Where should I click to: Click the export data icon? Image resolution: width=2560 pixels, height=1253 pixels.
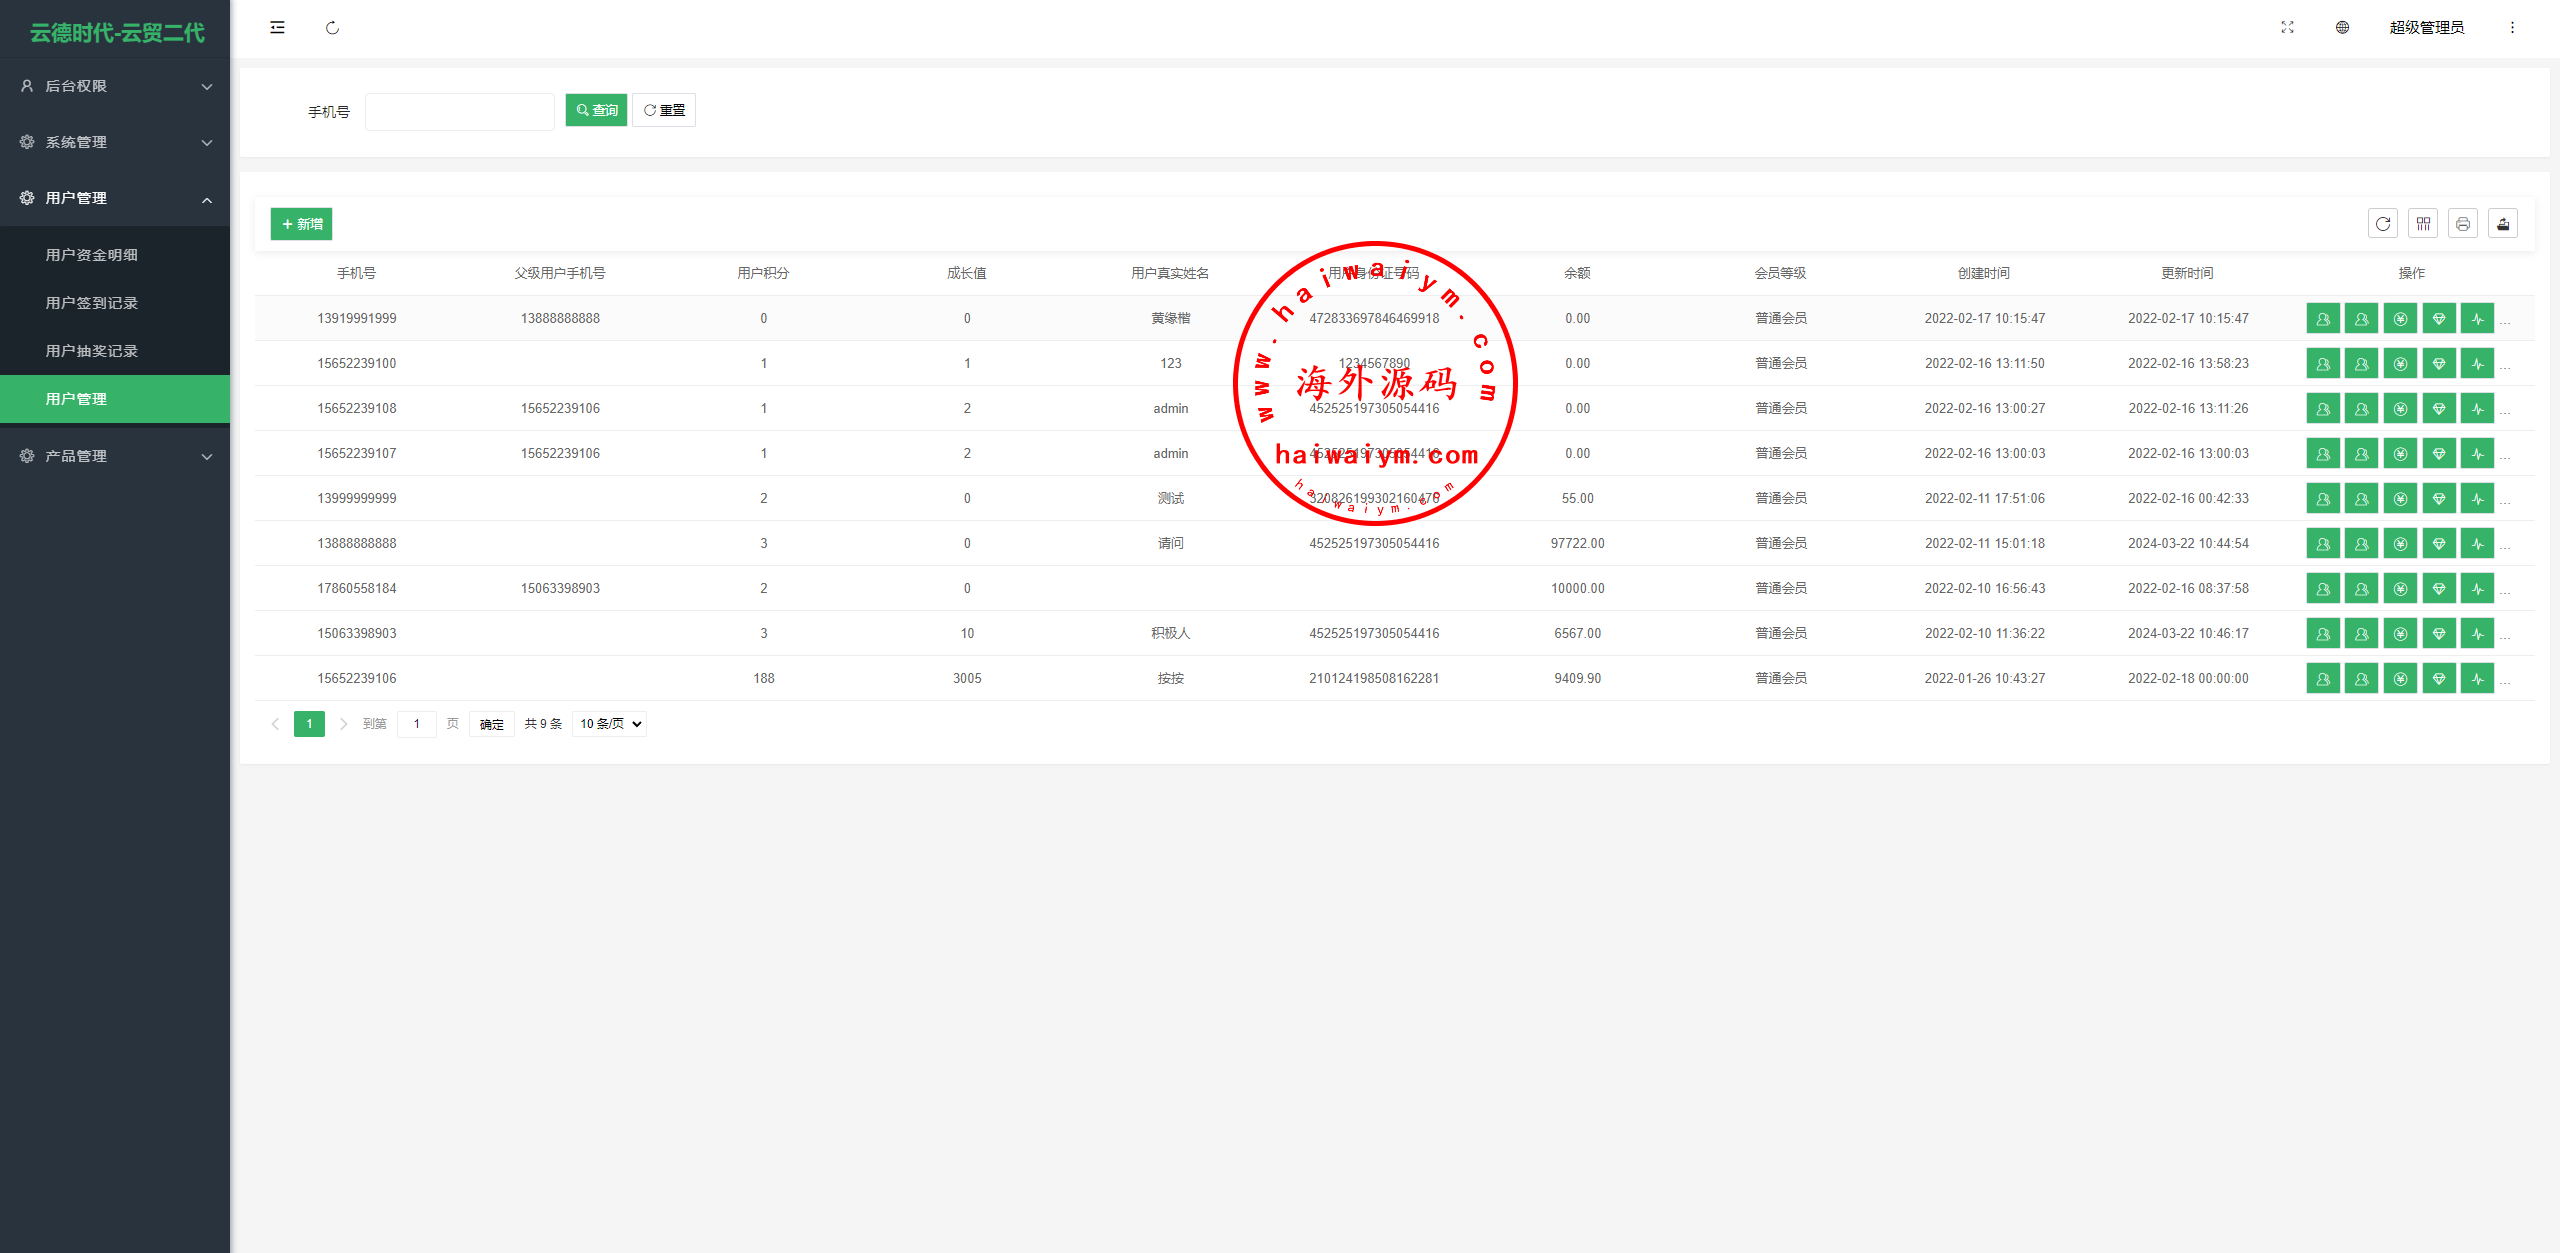click(x=2503, y=224)
